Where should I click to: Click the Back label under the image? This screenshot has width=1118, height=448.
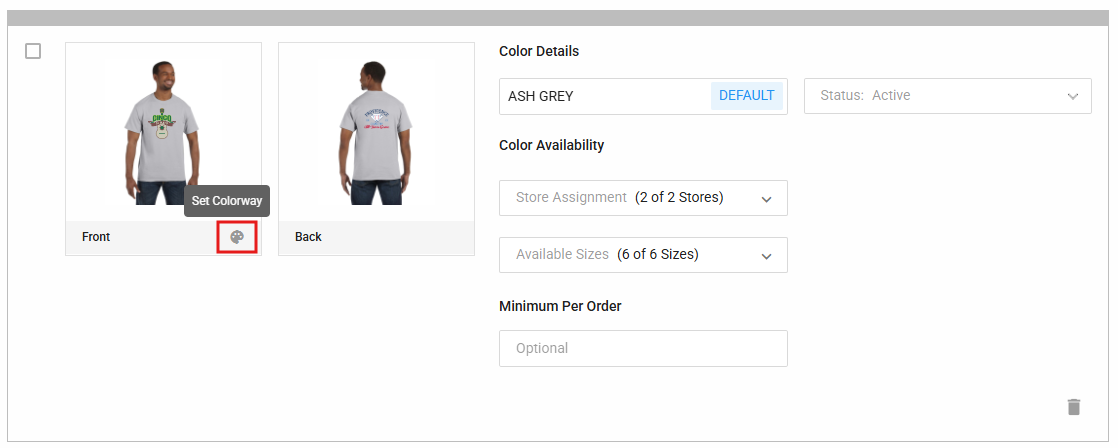click(x=308, y=237)
